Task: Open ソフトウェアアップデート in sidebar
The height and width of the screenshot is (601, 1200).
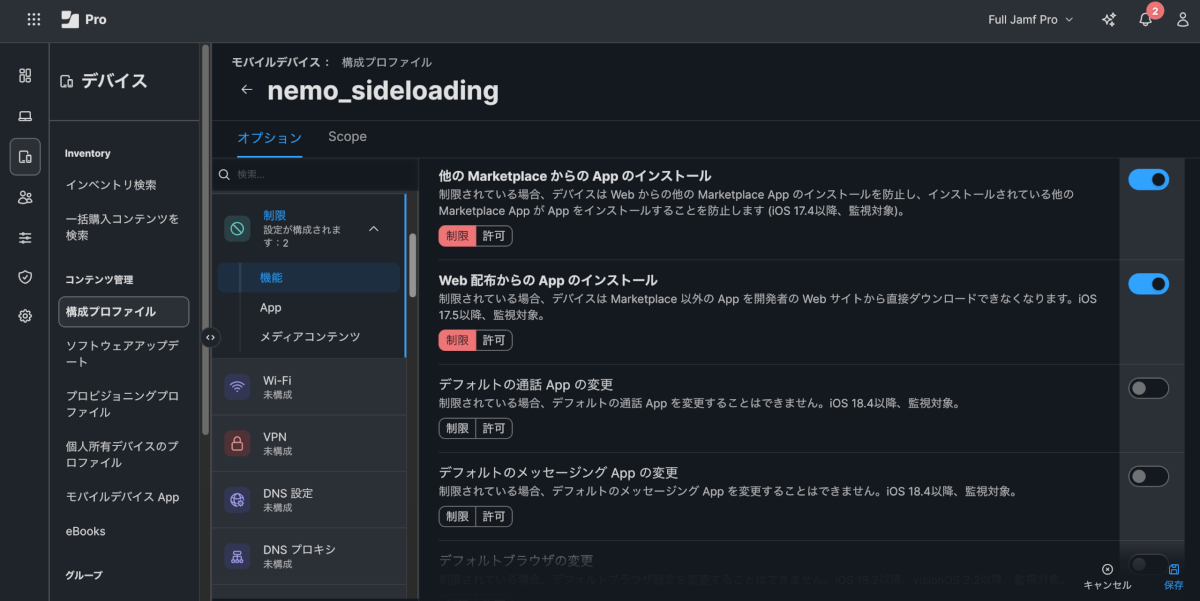Action: pyautogui.click(x=124, y=354)
